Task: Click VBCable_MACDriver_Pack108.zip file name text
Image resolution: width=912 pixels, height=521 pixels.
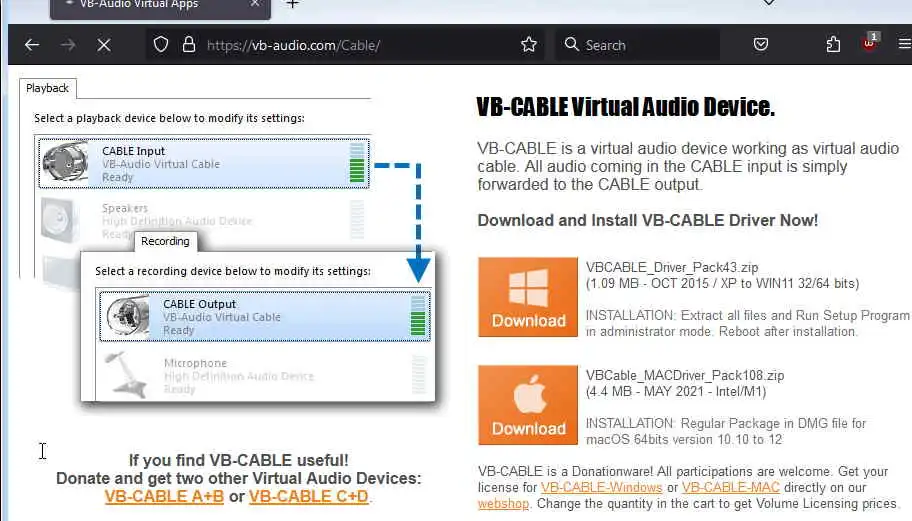Action: [x=685, y=376]
